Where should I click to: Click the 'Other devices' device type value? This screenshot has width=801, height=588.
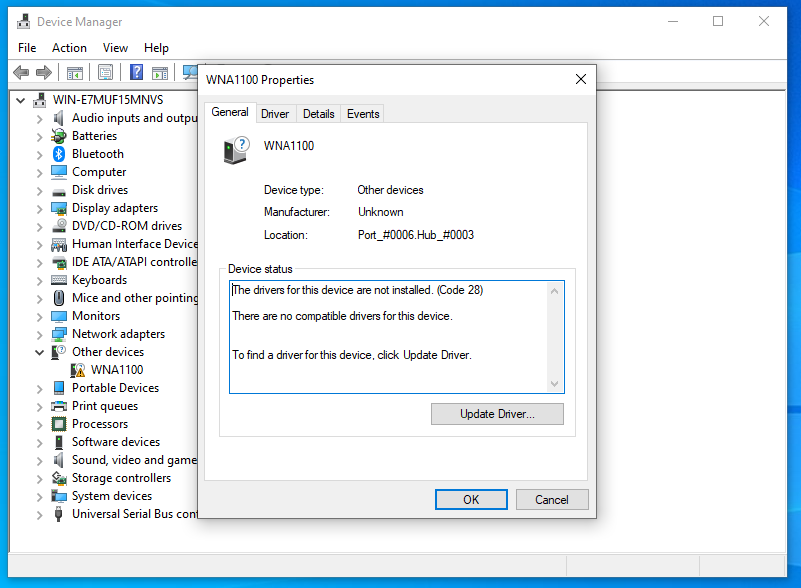[390, 190]
